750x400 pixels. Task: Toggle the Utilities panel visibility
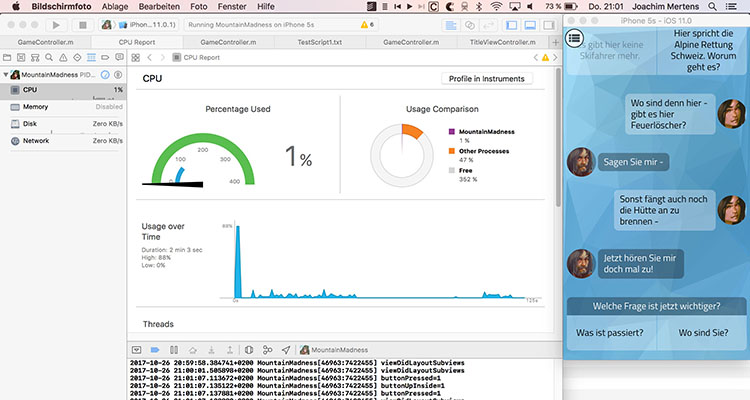[549, 25]
